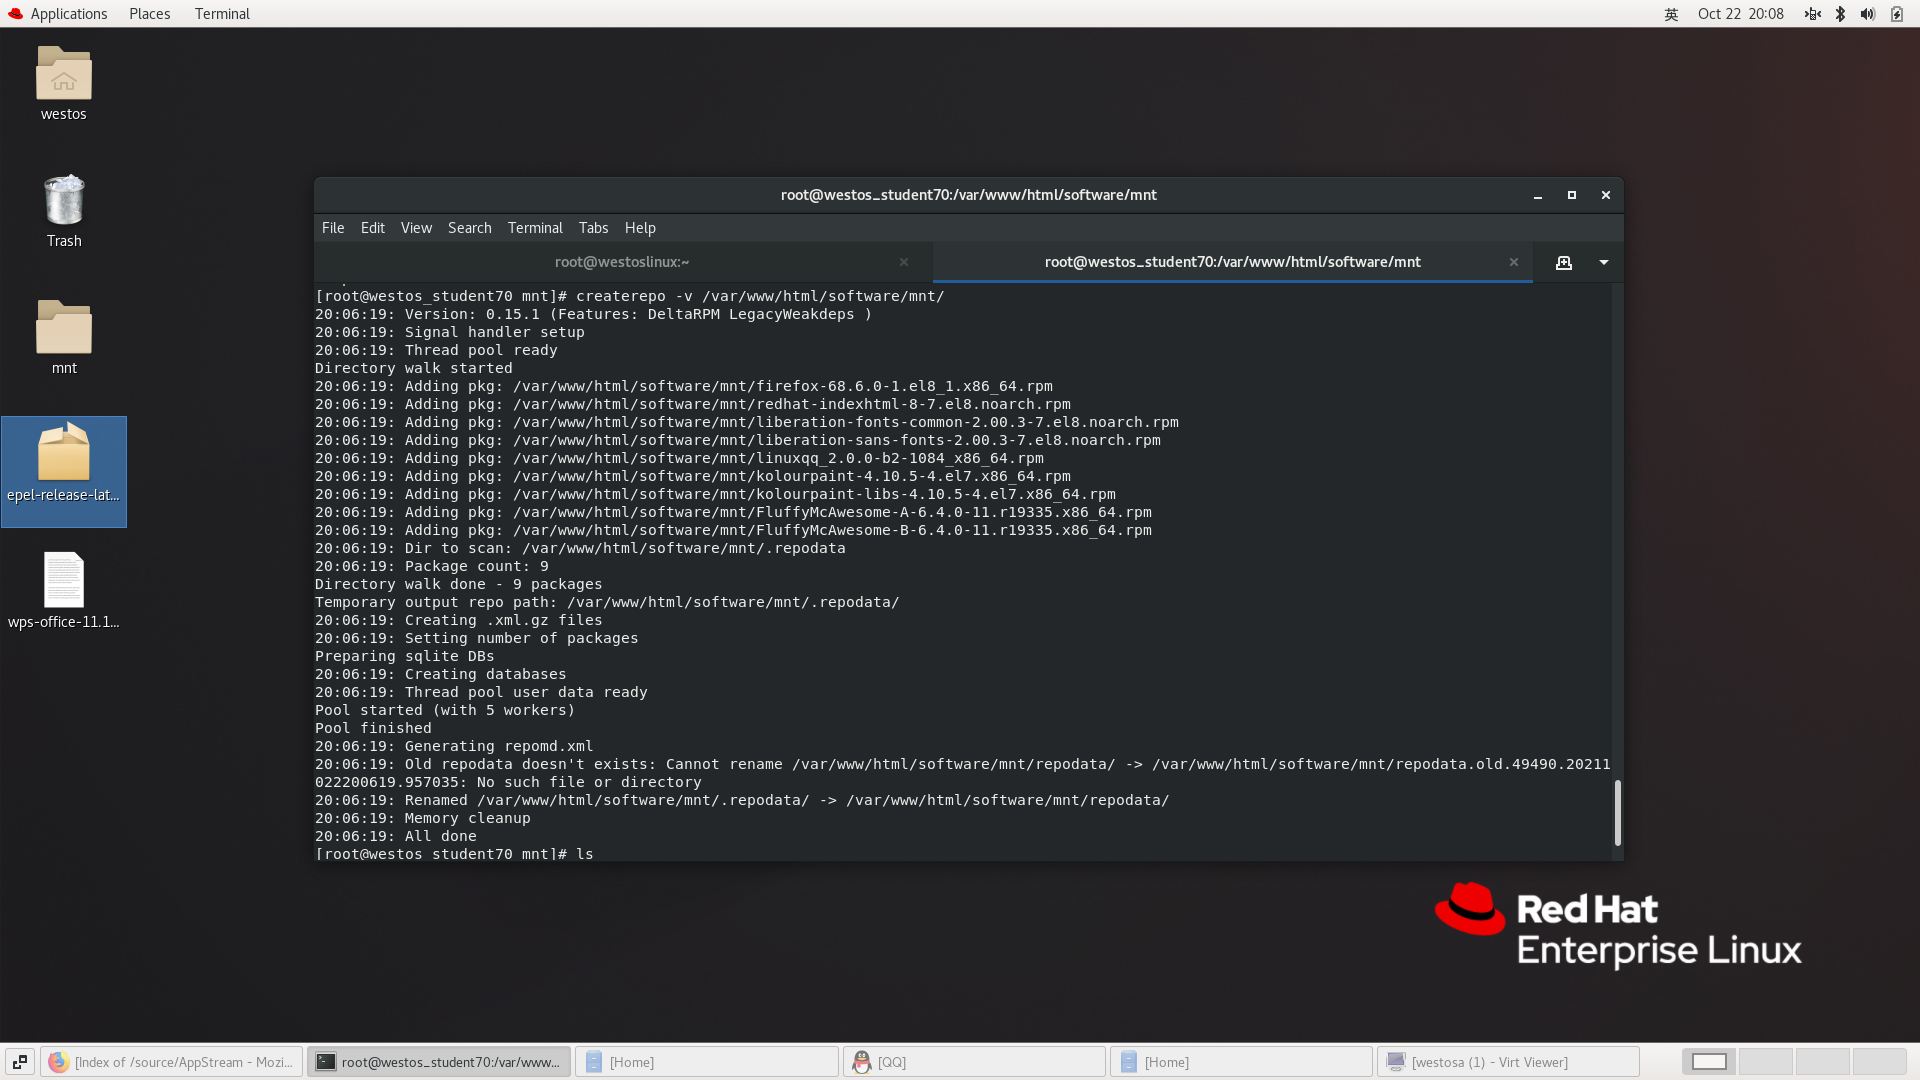Open the Search menu

point(469,228)
